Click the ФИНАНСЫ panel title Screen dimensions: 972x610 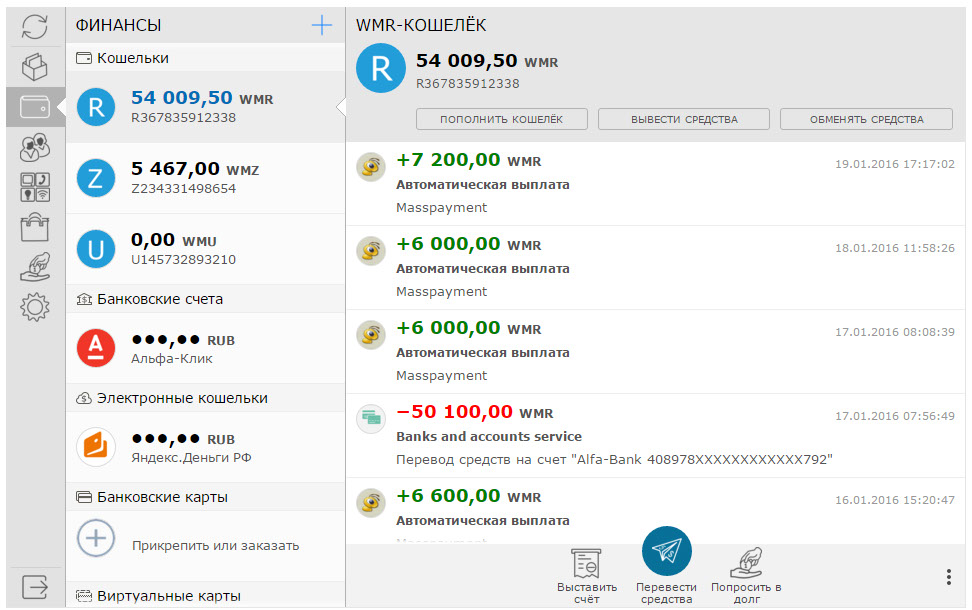(x=118, y=25)
